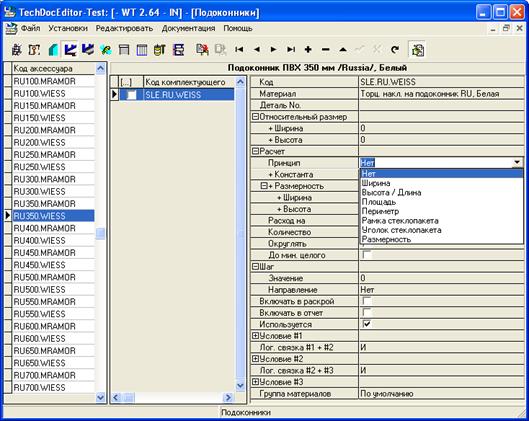Screen dimensions: 529x421
Task: Click the plus add record icon
Action: coord(308,50)
